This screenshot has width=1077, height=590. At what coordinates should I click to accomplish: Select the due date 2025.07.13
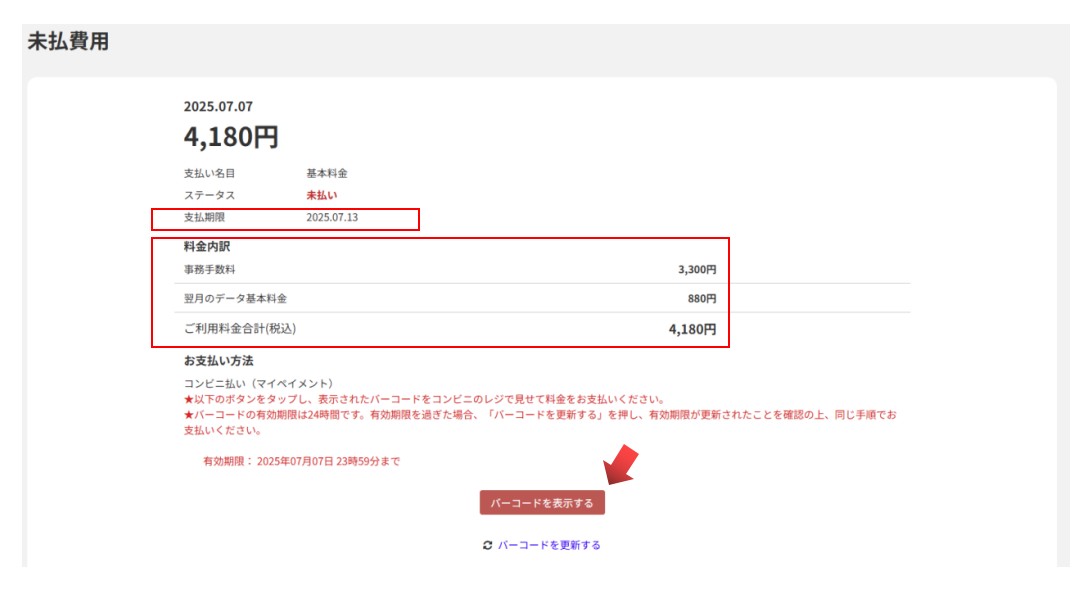332,217
